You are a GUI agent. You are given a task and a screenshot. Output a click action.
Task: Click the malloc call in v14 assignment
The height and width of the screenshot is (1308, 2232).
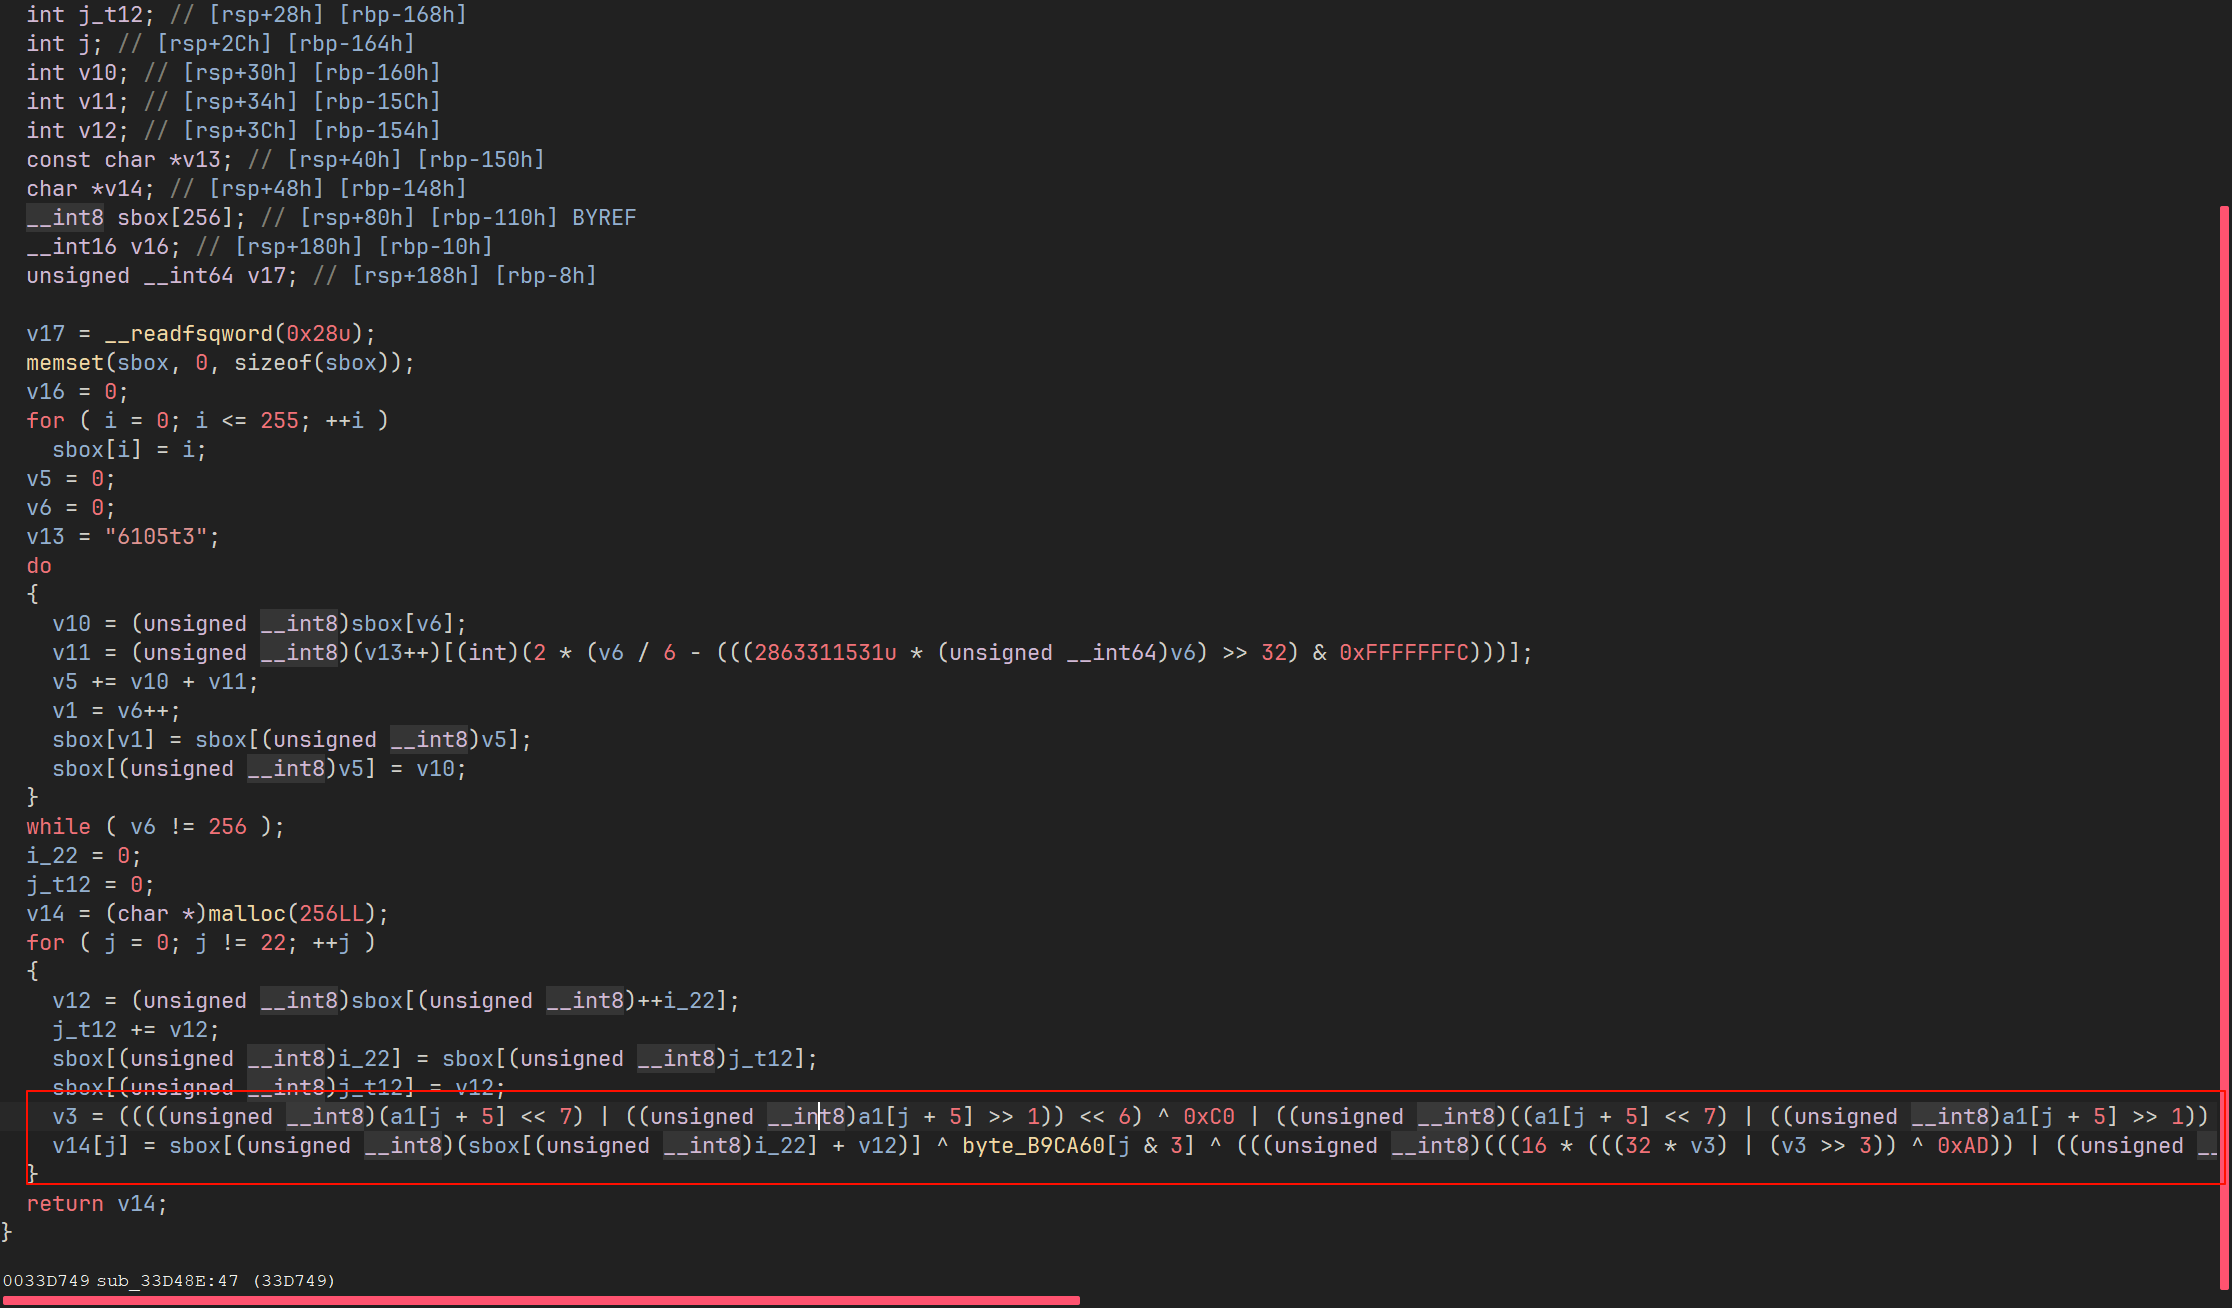pyautogui.click(x=246, y=914)
